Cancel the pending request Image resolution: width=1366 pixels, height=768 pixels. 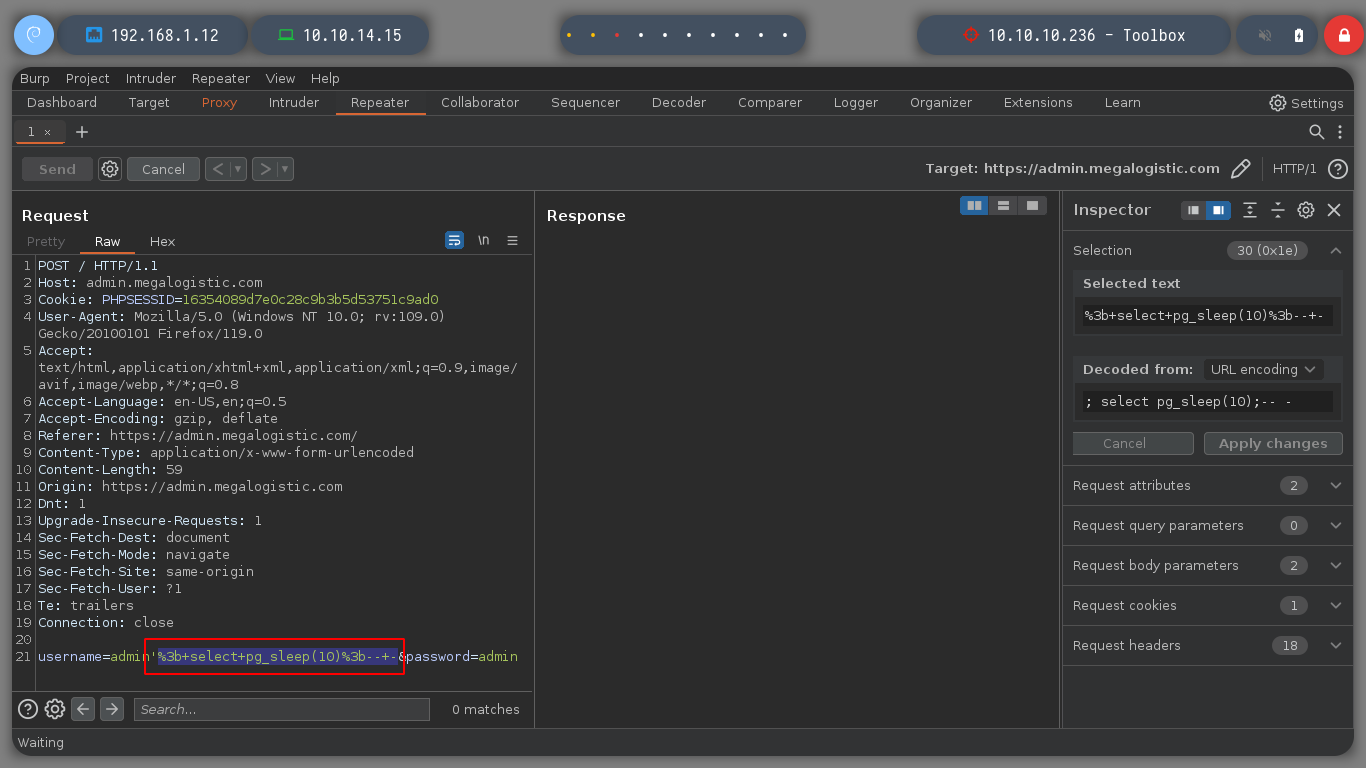click(163, 169)
